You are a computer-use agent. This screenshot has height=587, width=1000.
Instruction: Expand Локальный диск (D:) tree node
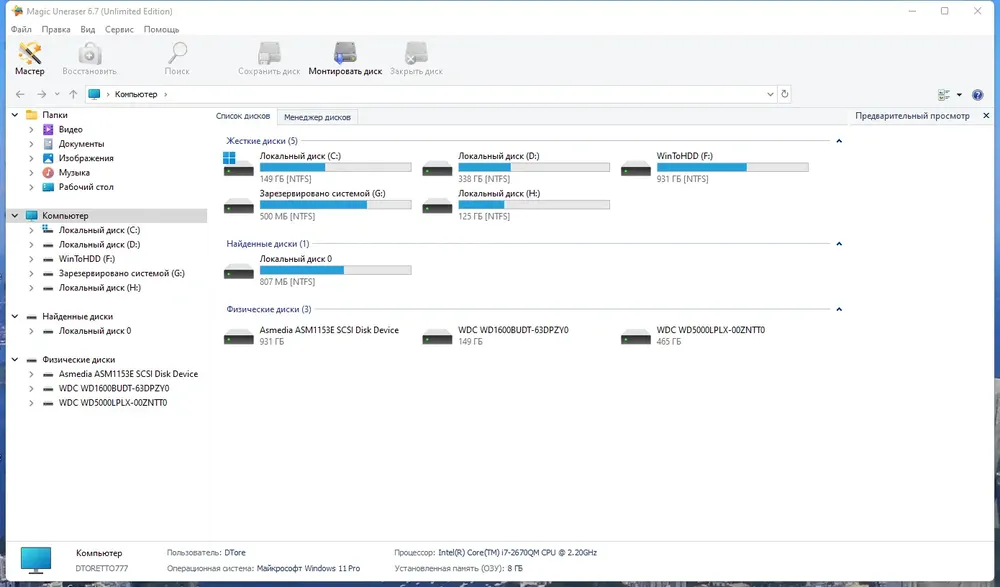[31, 245]
